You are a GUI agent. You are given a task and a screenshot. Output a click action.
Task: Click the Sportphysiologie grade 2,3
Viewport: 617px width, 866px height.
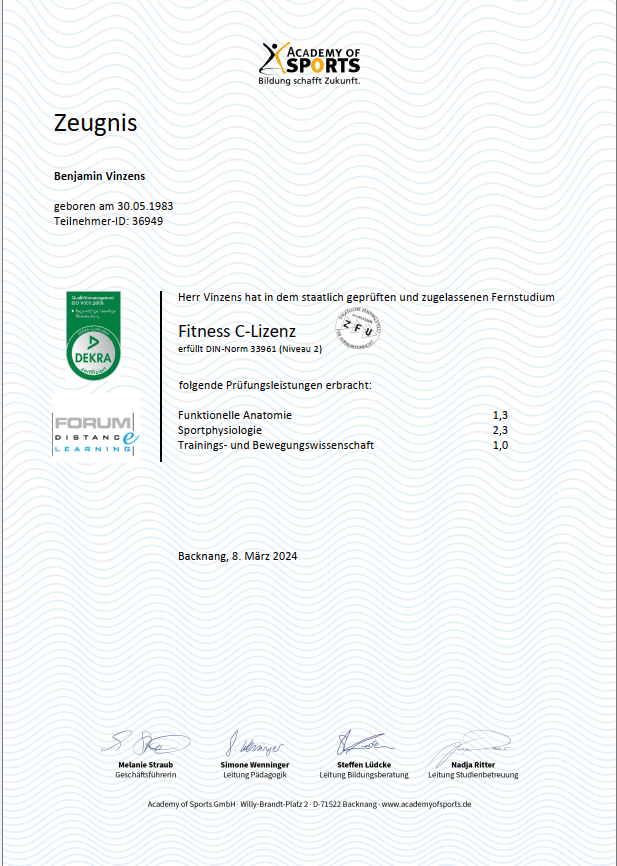click(500, 430)
